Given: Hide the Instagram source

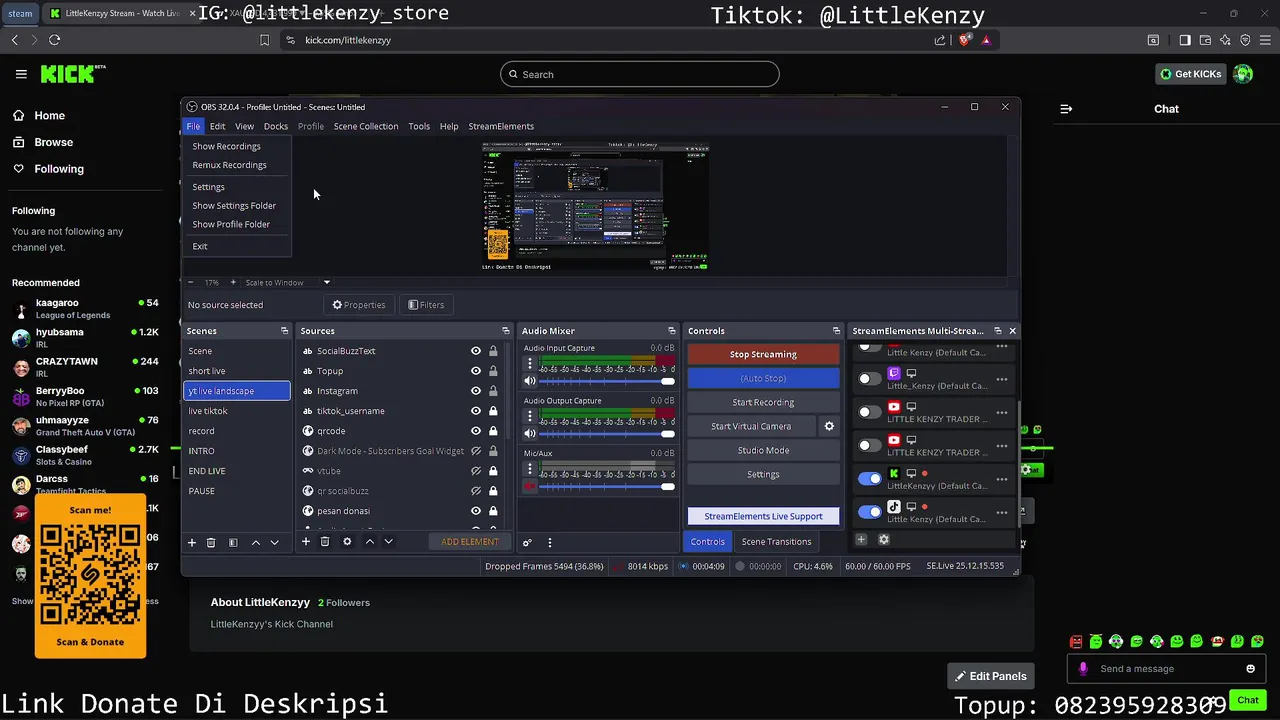Looking at the screenshot, I should tap(476, 391).
